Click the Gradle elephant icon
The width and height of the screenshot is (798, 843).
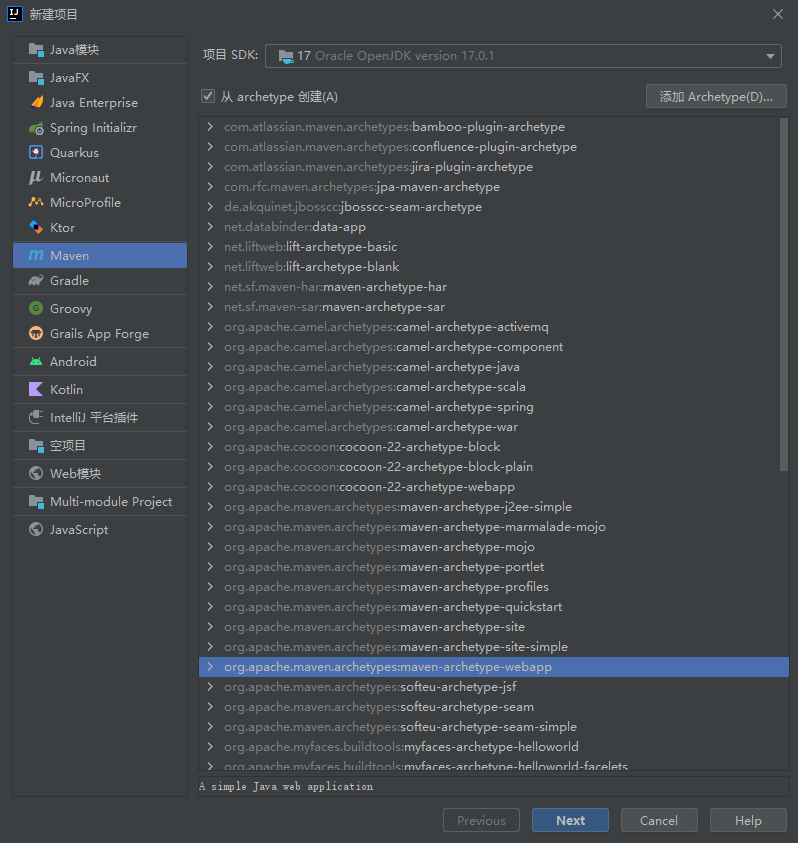(x=36, y=281)
